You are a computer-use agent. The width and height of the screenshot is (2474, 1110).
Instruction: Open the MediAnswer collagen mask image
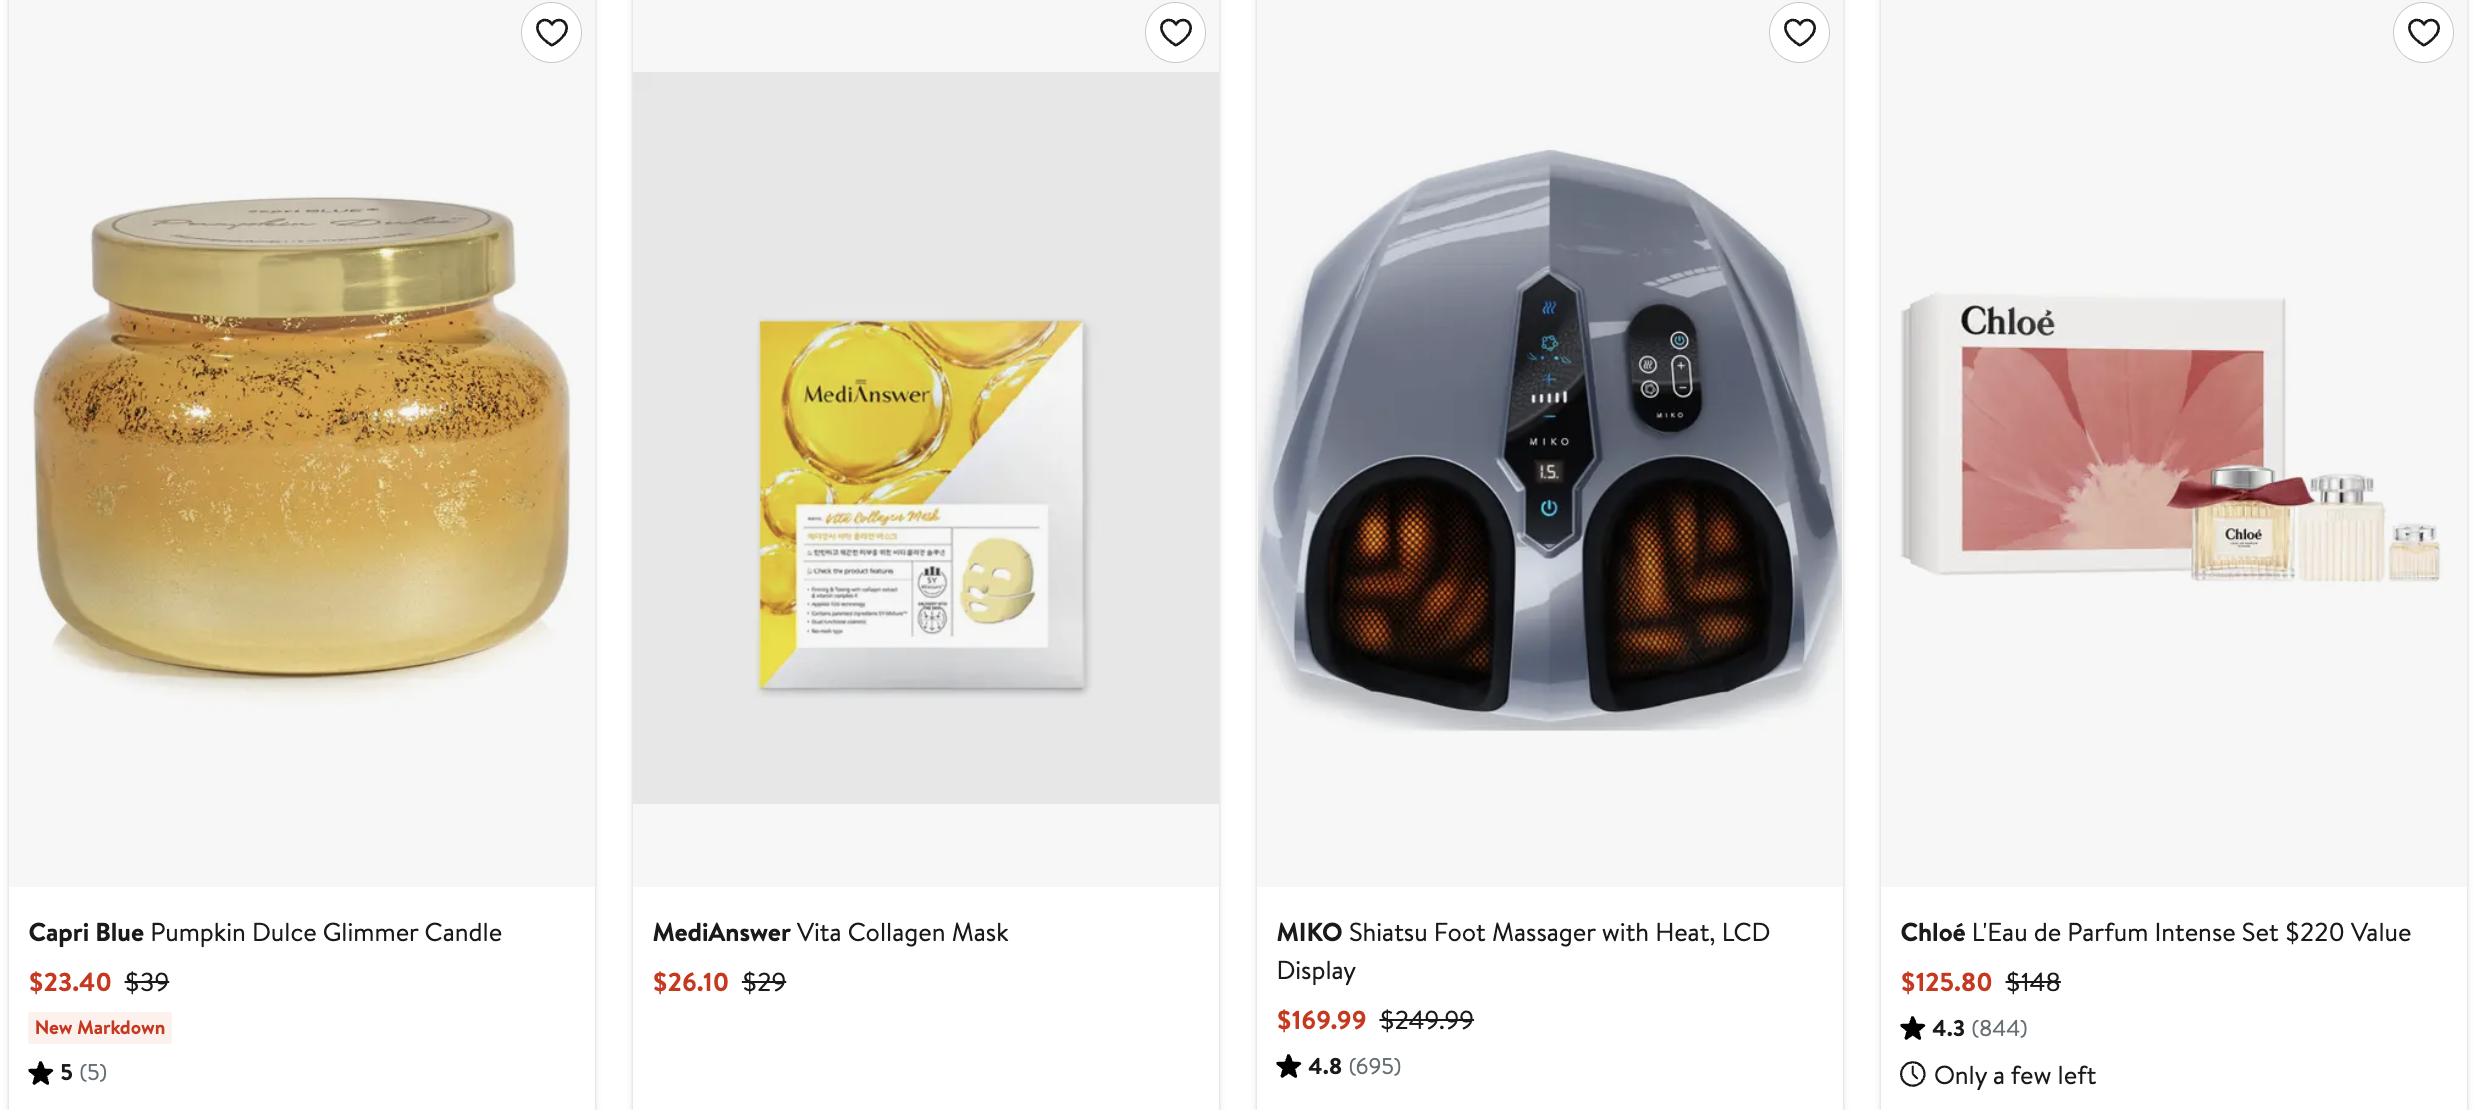click(925, 440)
